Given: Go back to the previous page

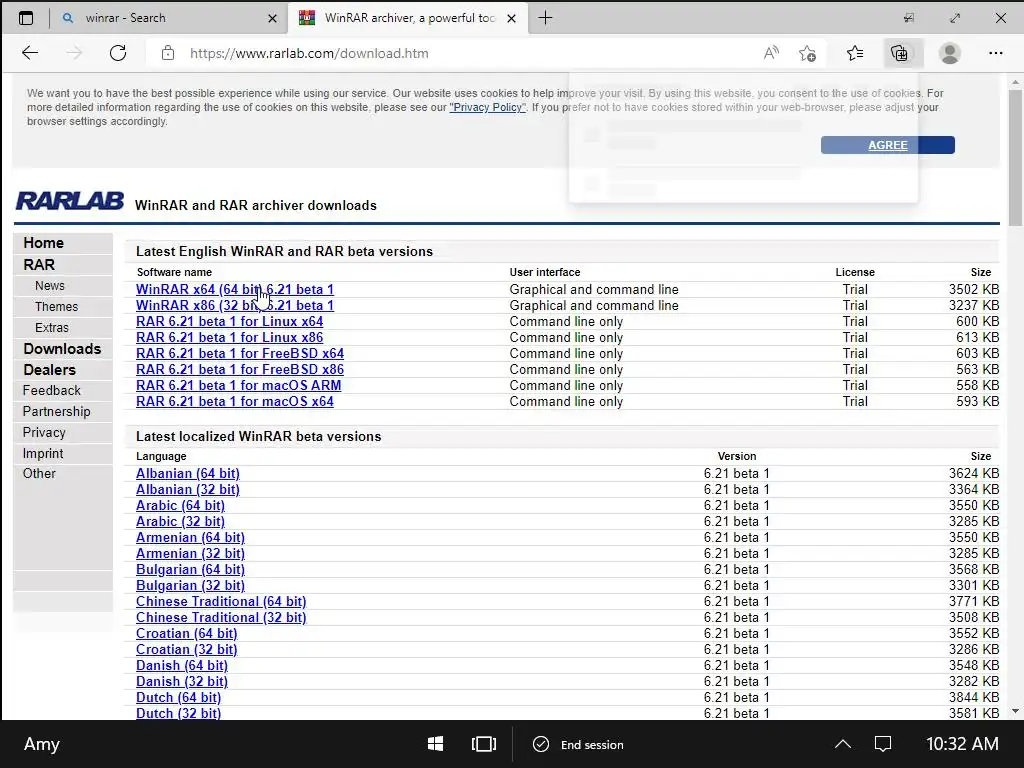Looking at the screenshot, I should (x=30, y=53).
